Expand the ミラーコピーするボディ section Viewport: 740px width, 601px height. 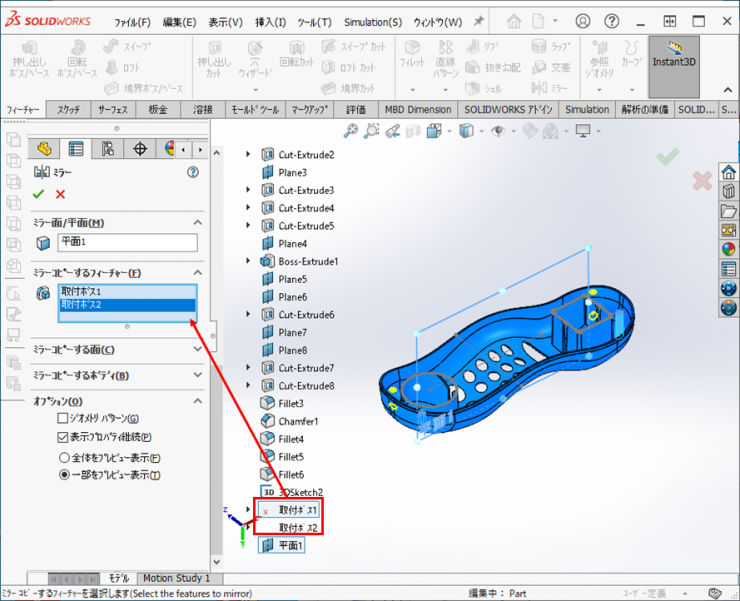[197, 376]
